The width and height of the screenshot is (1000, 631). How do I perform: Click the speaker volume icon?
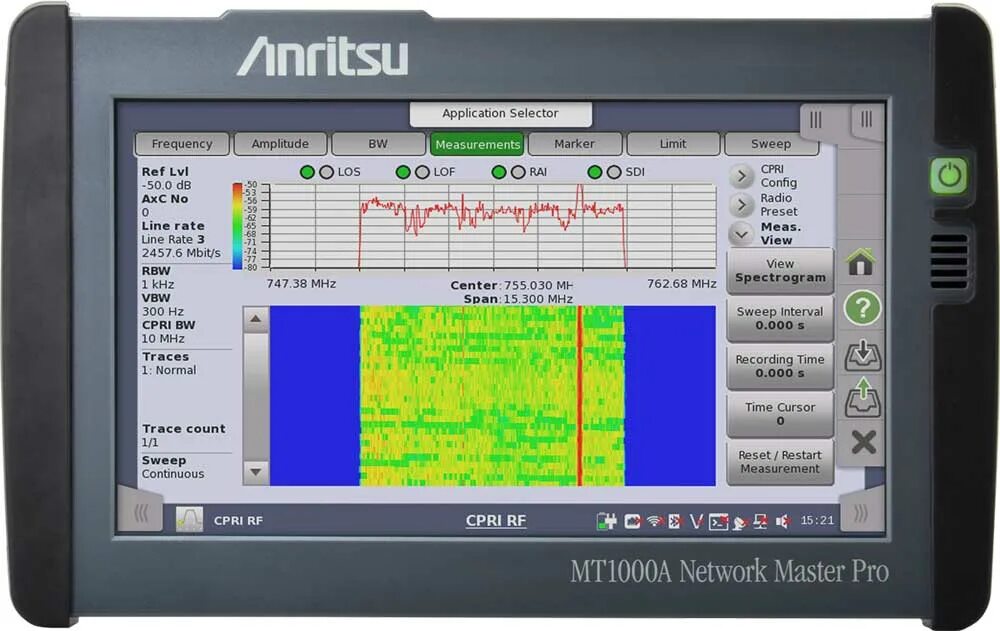click(784, 520)
